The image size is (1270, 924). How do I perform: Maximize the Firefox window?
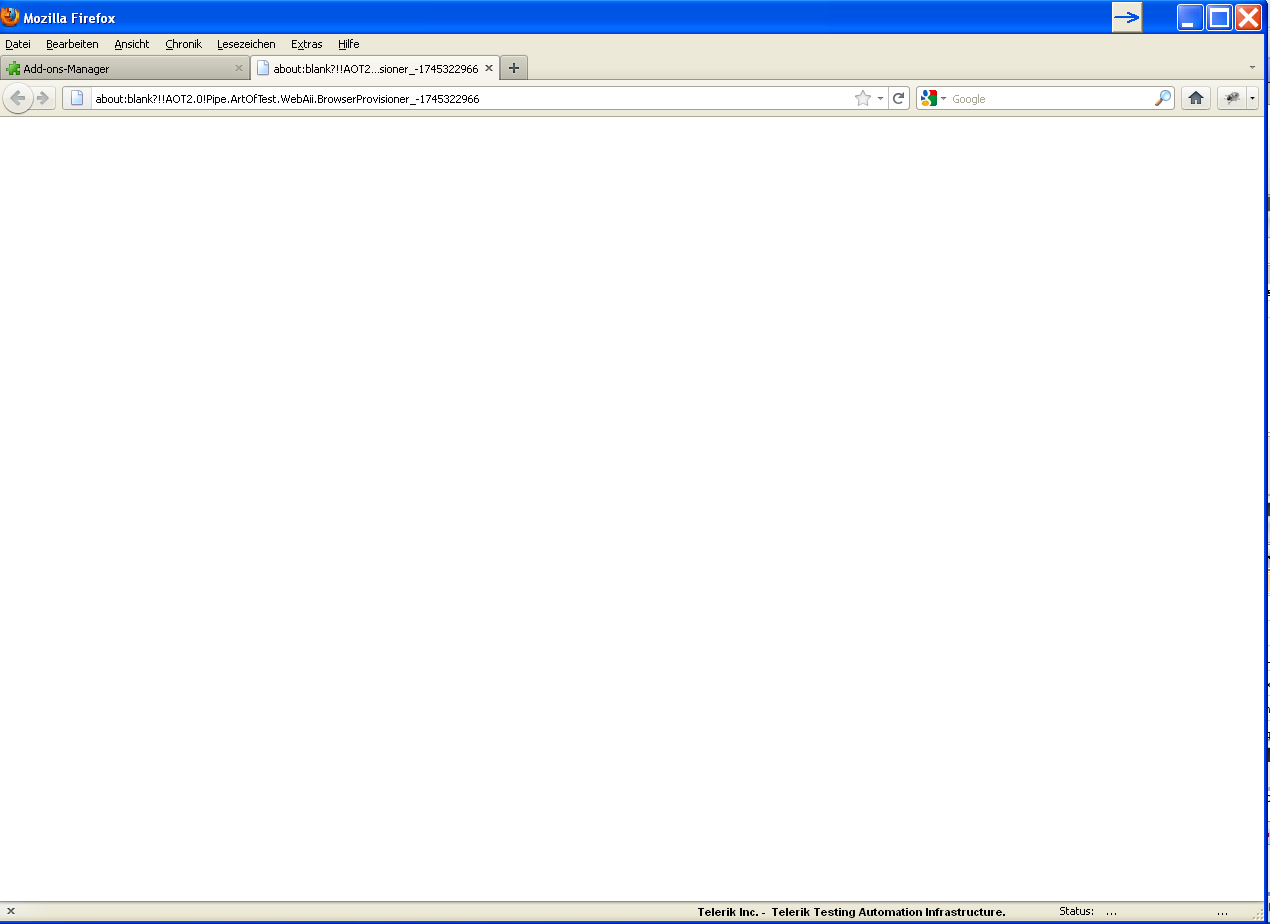click(x=1219, y=17)
